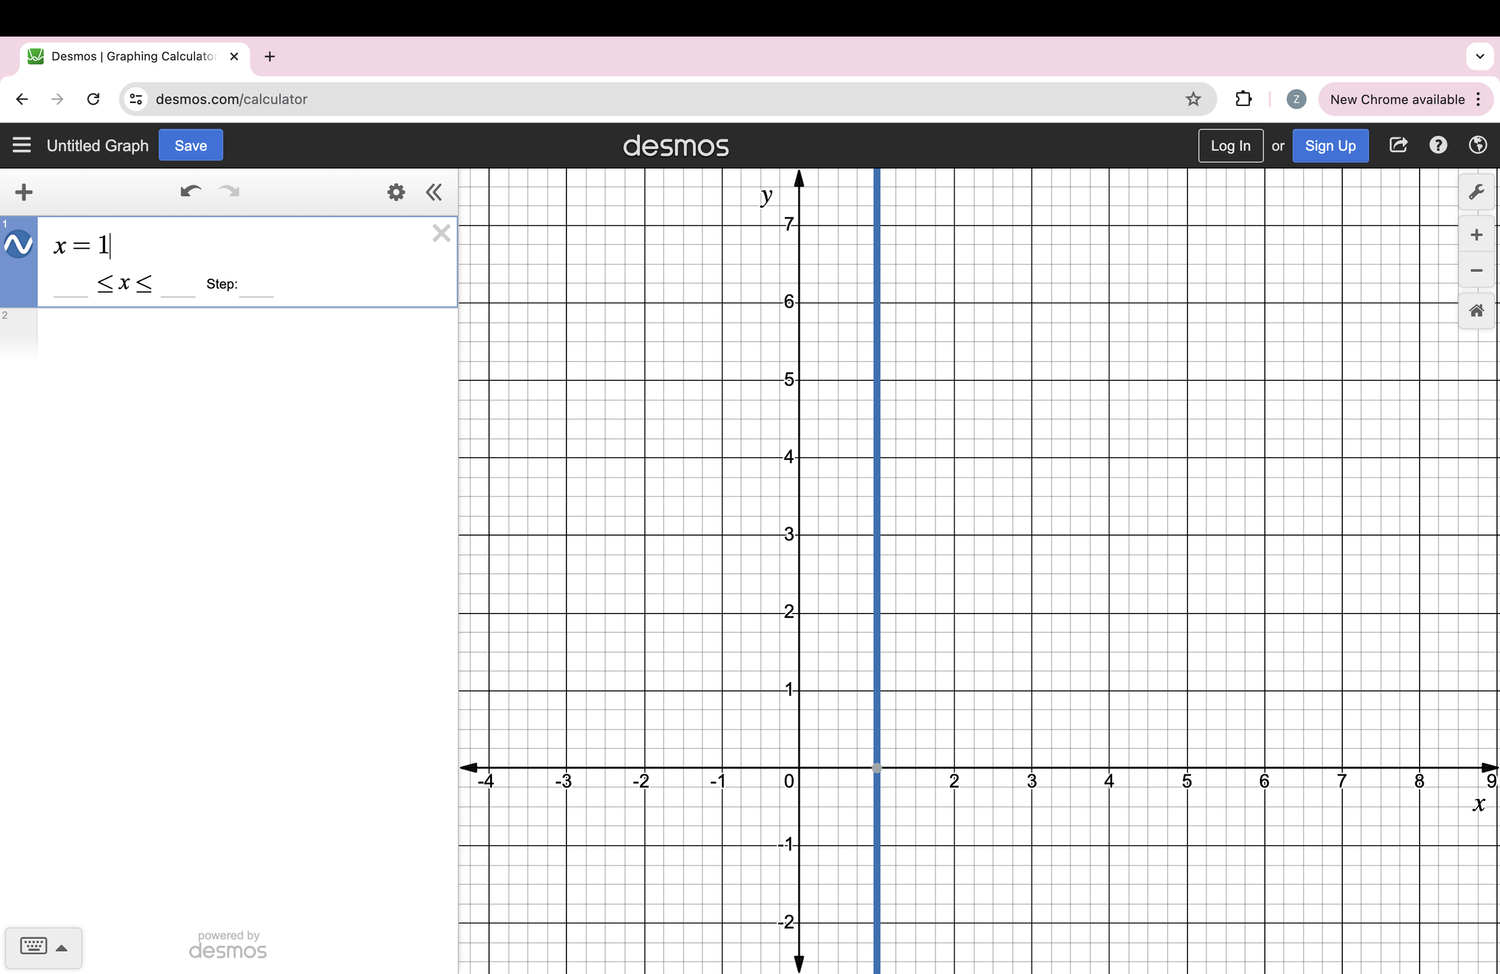
Task: Click the Save button
Action: (190, 145)
